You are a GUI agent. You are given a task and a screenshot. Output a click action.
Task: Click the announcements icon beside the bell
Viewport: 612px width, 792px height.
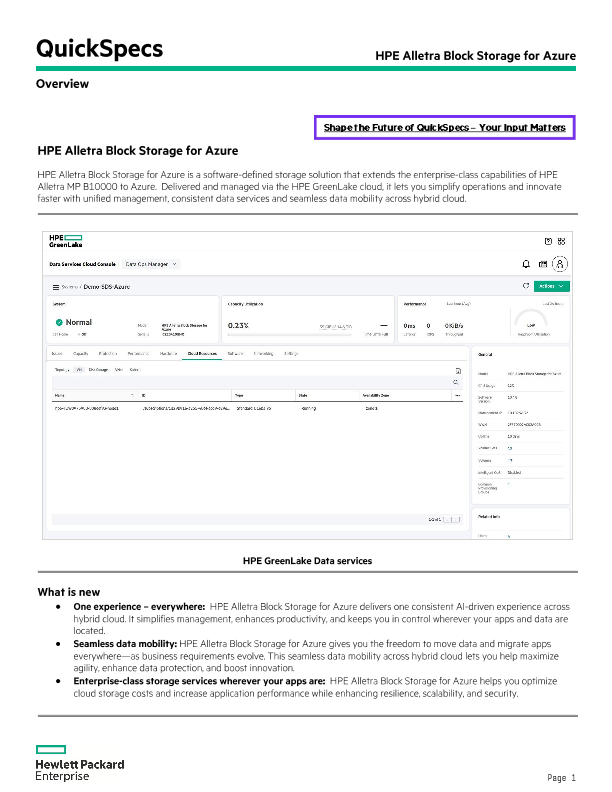pyautogui.click(x=543, y=264)
